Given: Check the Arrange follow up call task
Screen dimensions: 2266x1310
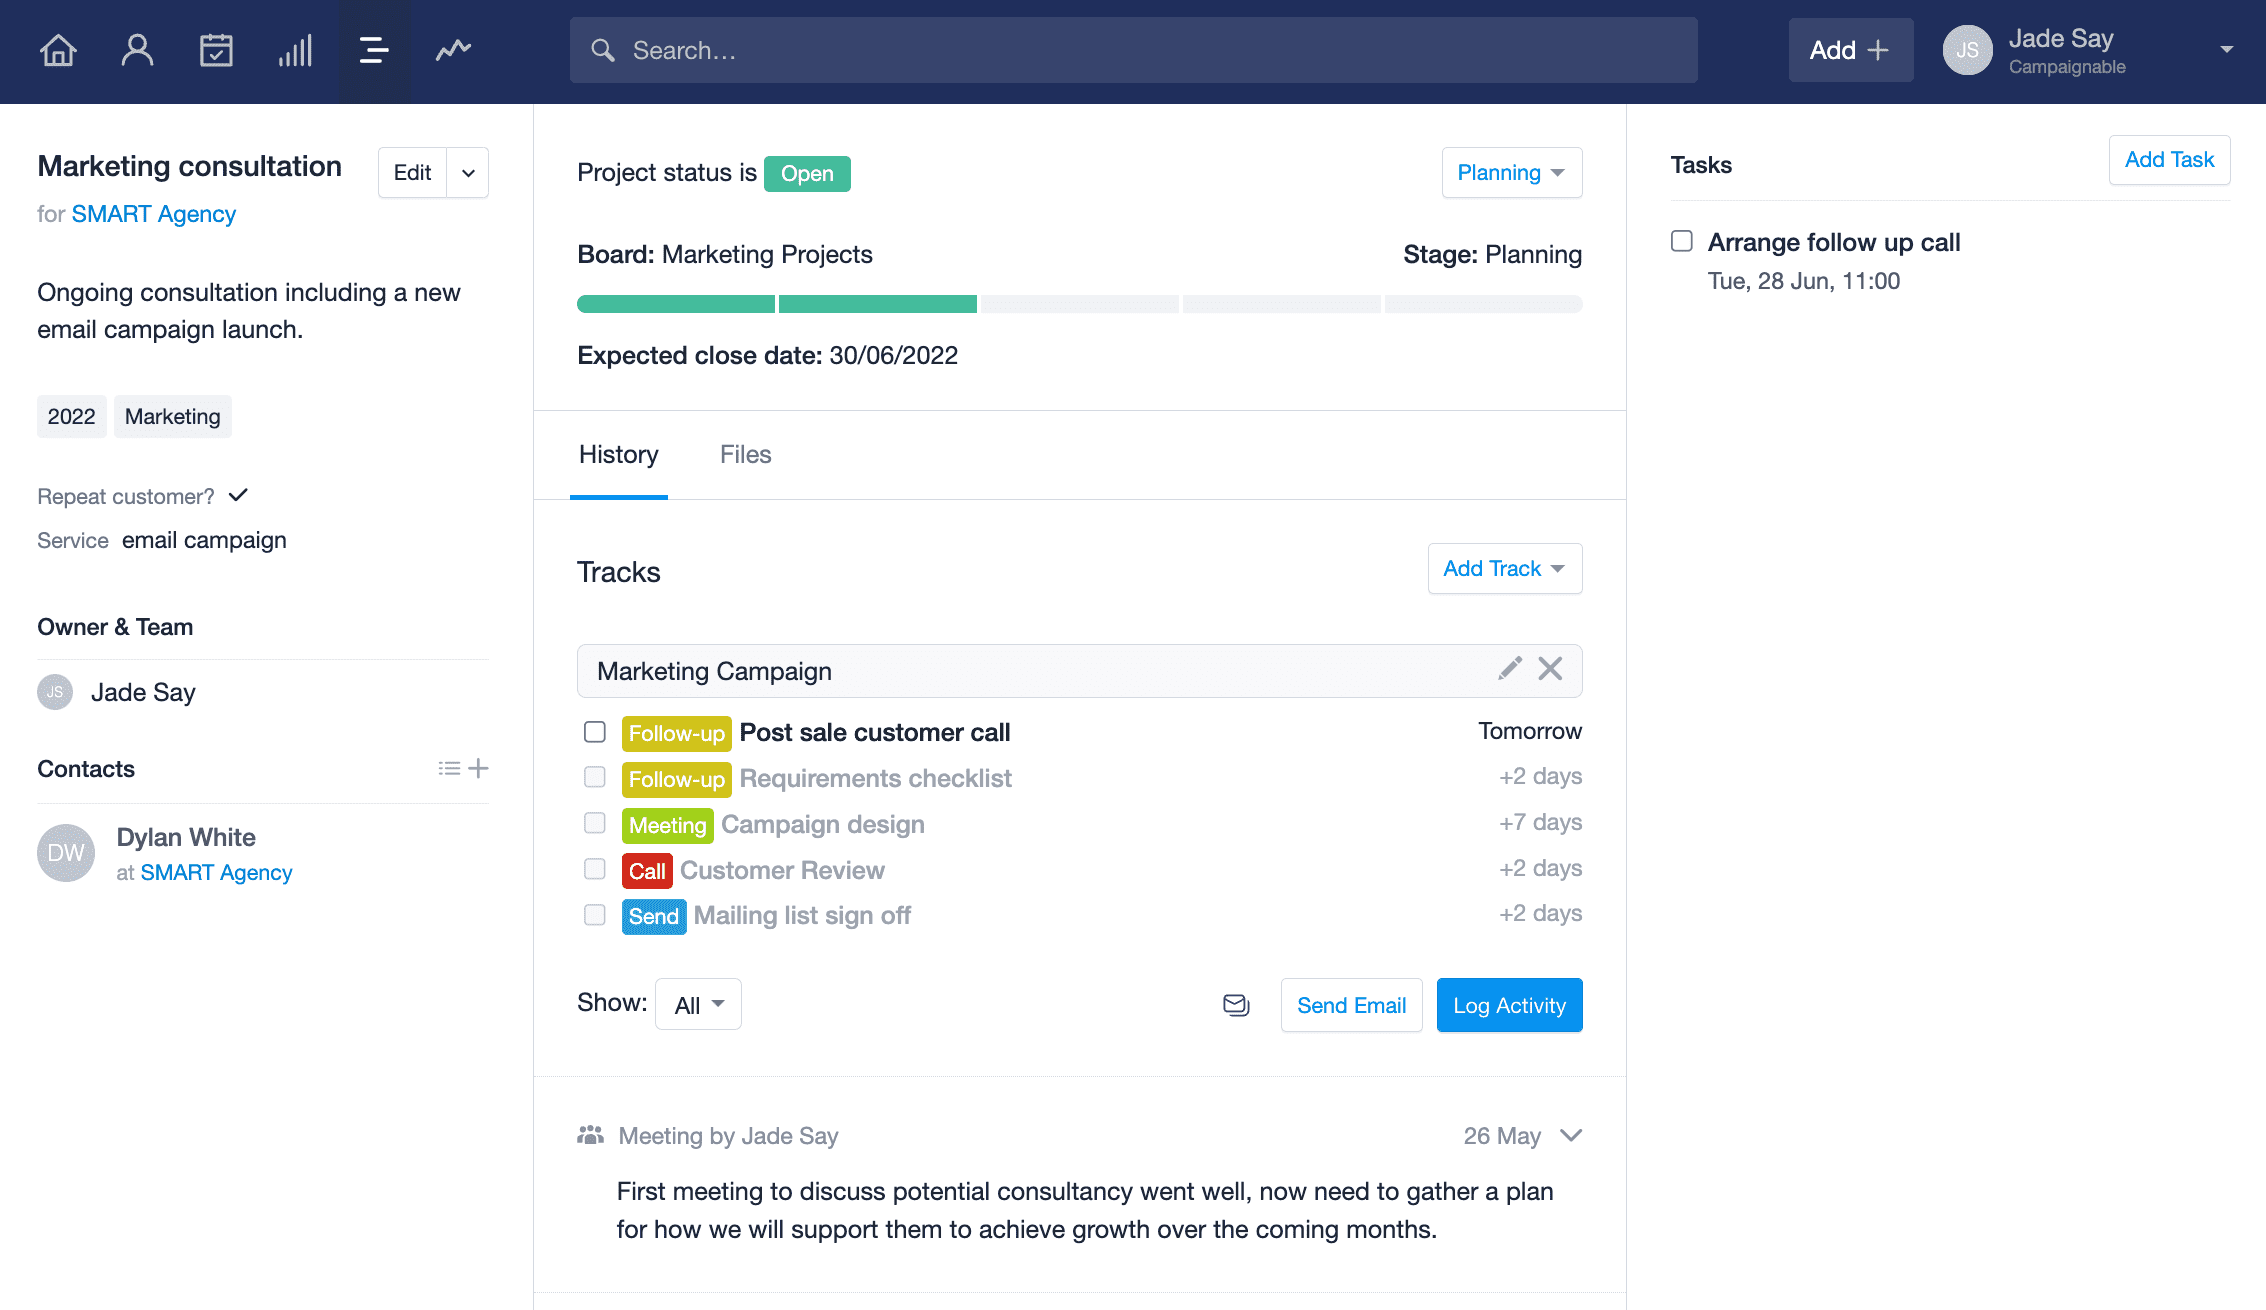Looking at the screenshot, I should pos(1681,240).
